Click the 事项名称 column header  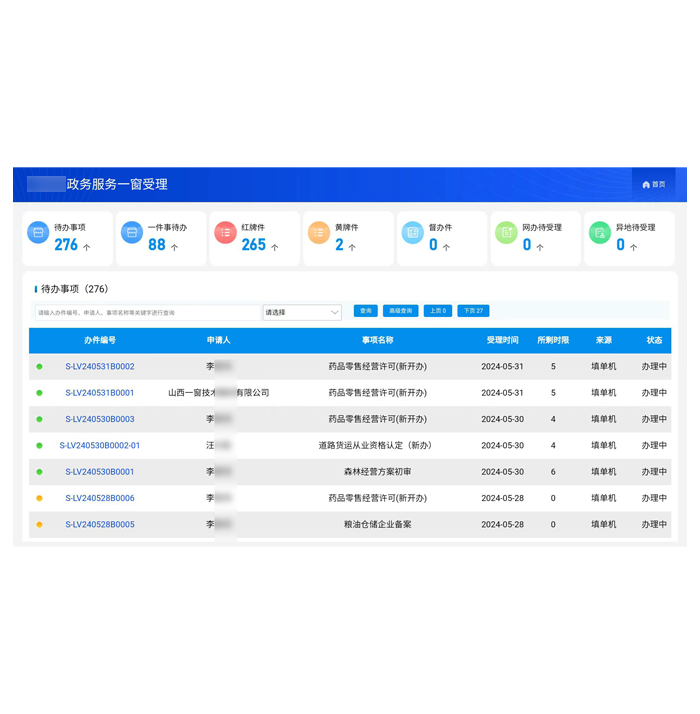point(378,341)
